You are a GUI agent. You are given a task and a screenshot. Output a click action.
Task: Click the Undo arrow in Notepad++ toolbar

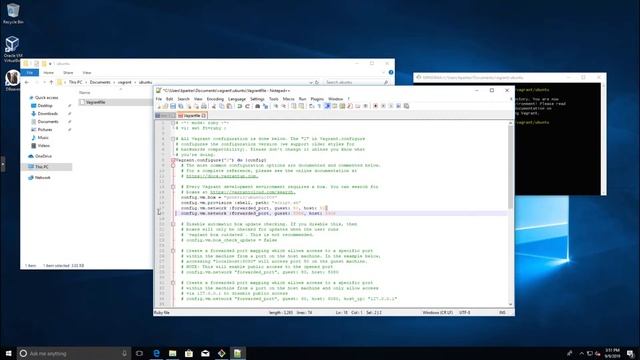click(x=240, y=106)
